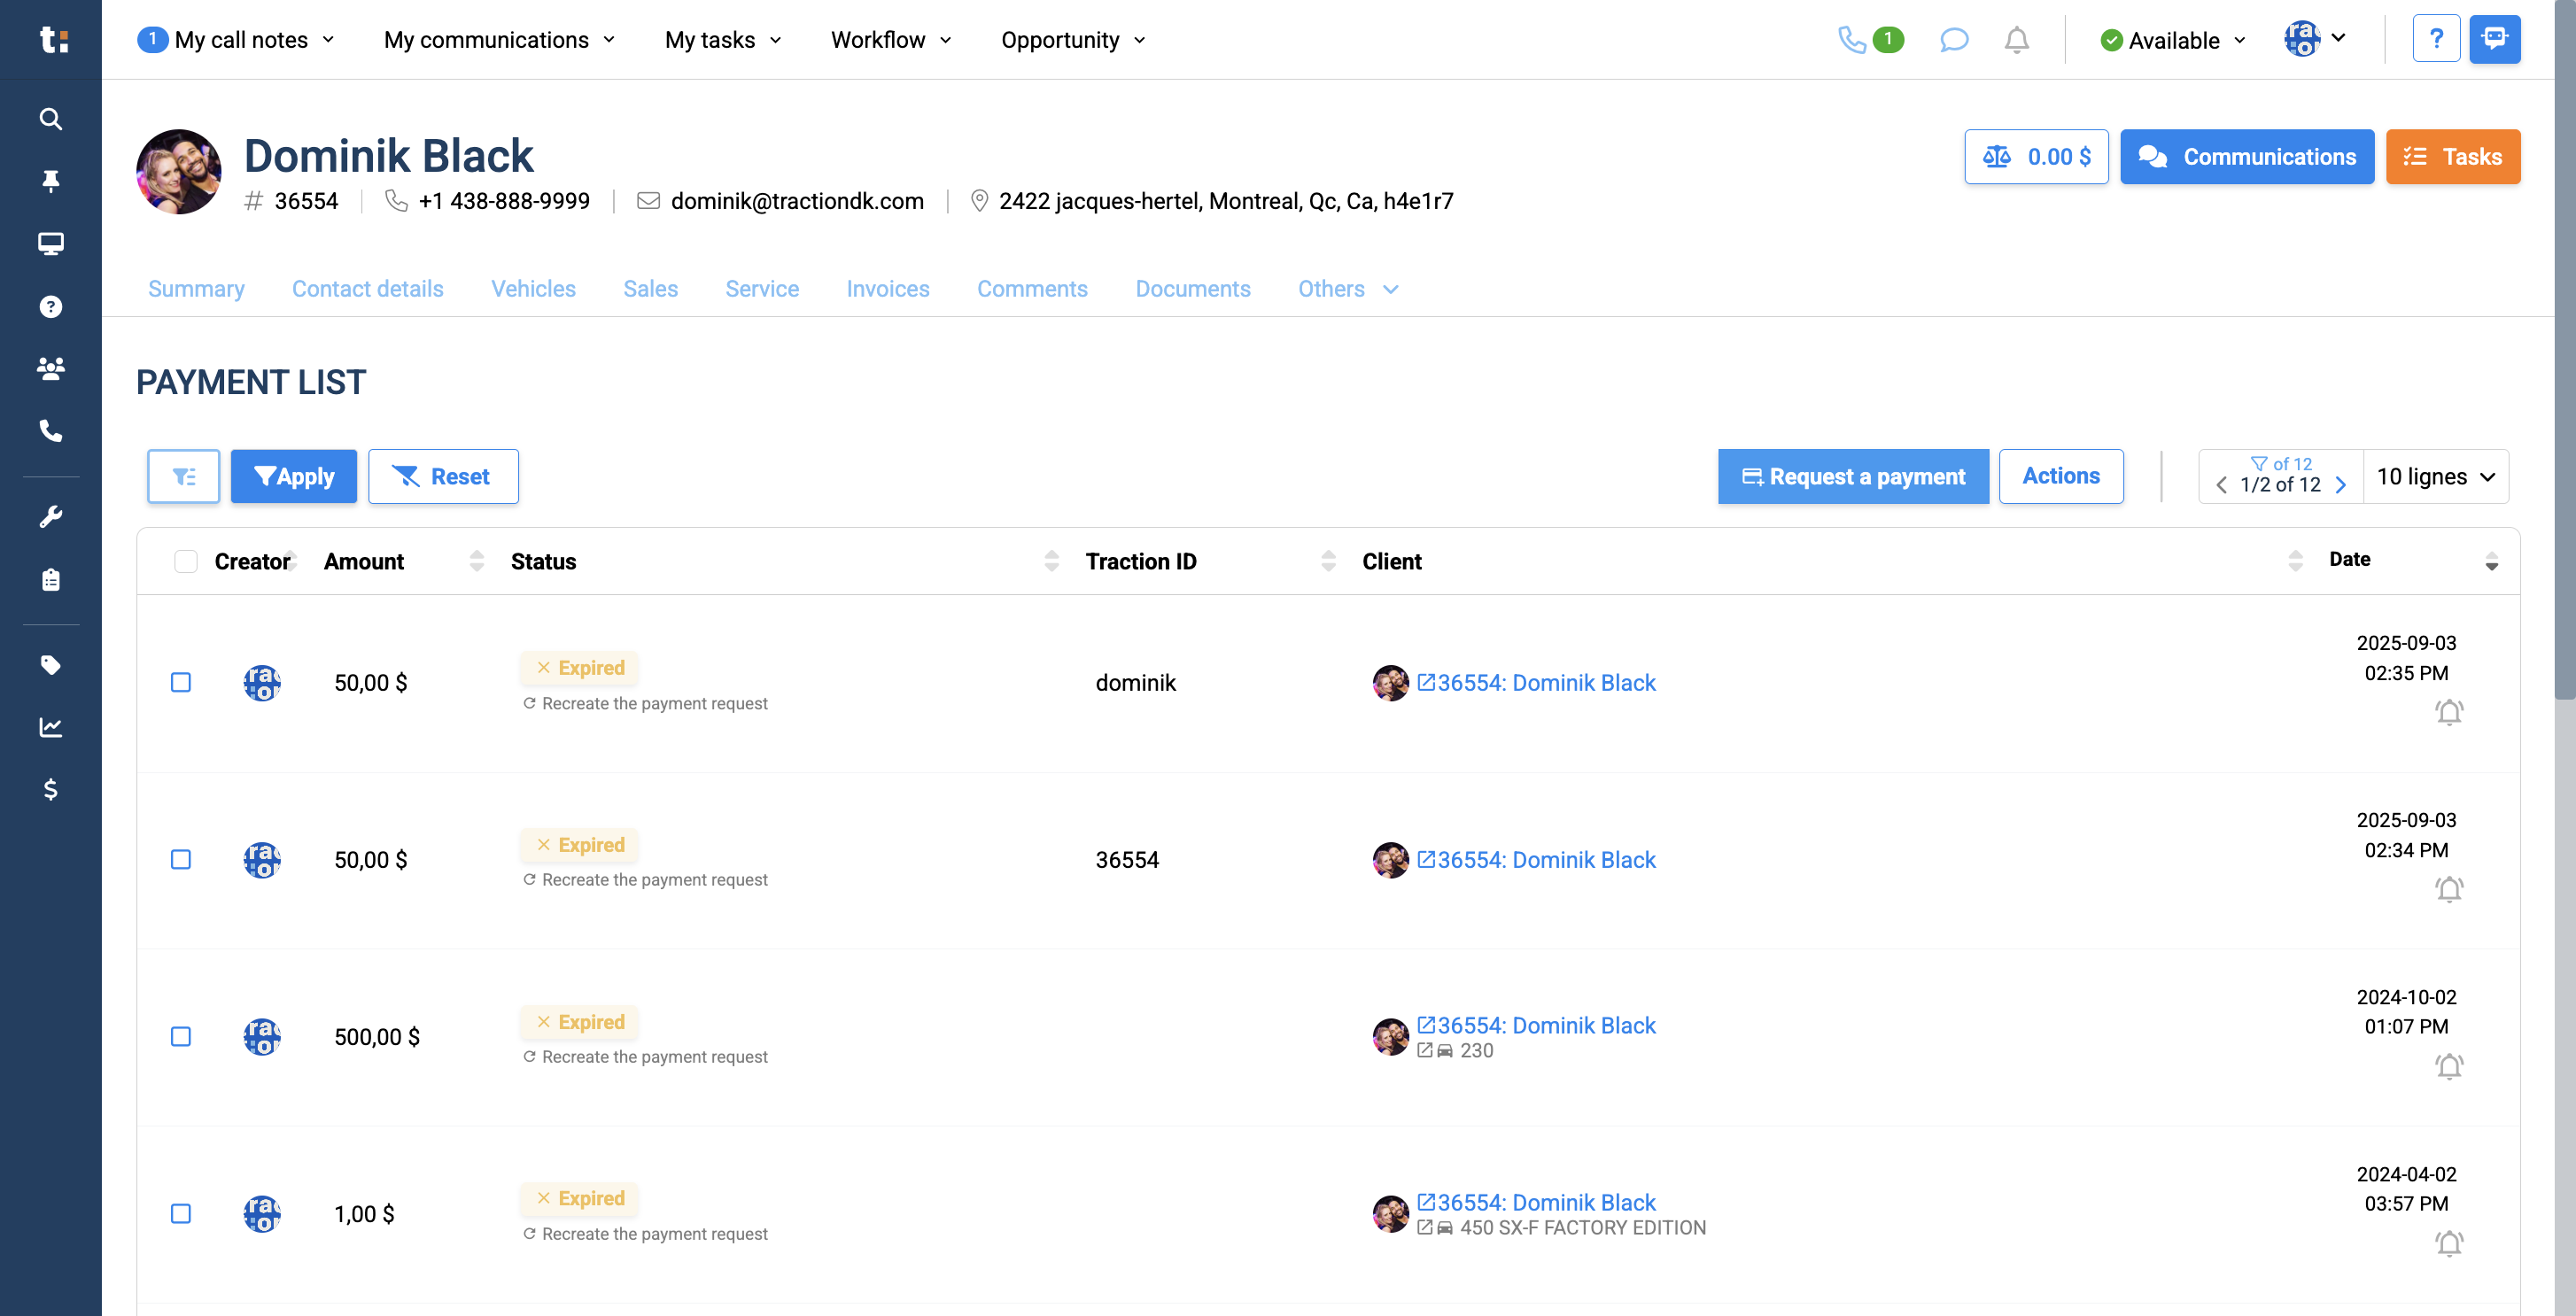Select the analytics chart icon in the sidebar

(x=50, y=727)
